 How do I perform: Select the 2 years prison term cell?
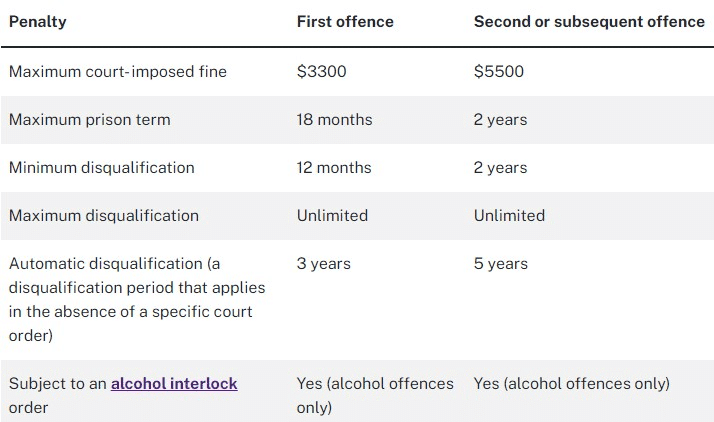(x=500, y=120)
